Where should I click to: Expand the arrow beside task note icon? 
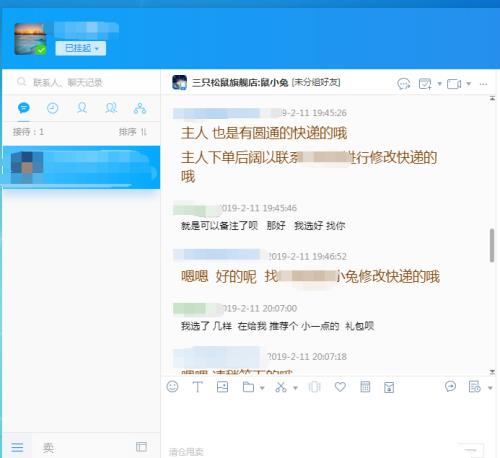tap(439, 84)
